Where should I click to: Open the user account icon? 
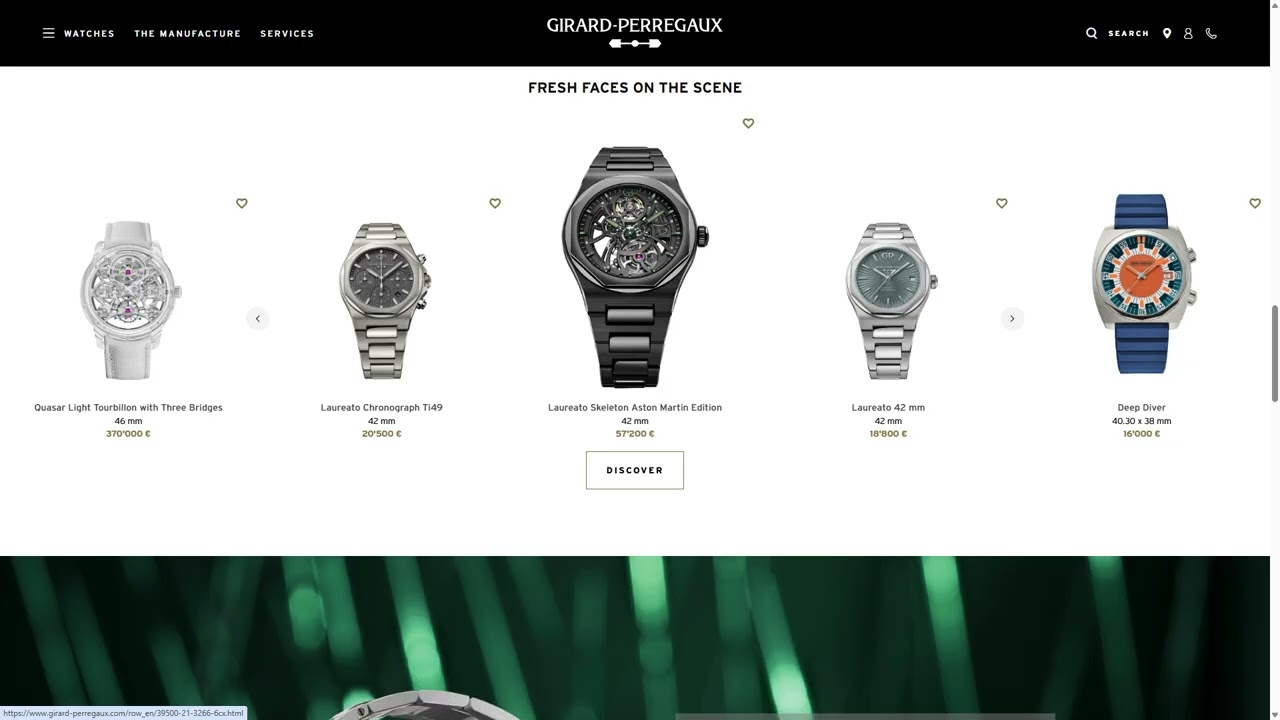click(x=1188, y=33)
